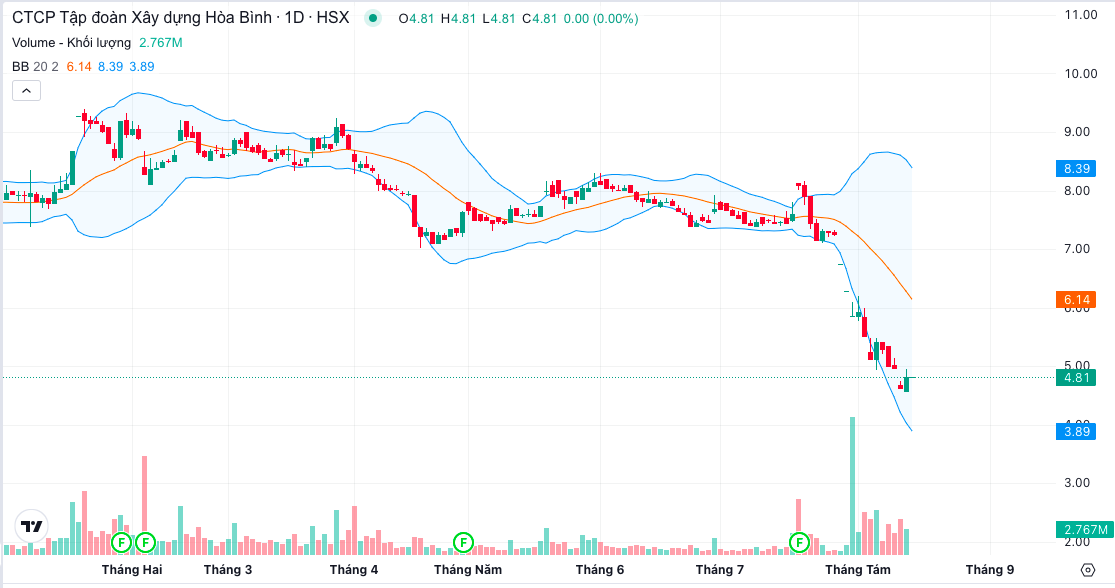1115x588 pixels.
Task: Click the Tháng 3 time-axis label
Action: pyautogui.click(x=228, y=570)
